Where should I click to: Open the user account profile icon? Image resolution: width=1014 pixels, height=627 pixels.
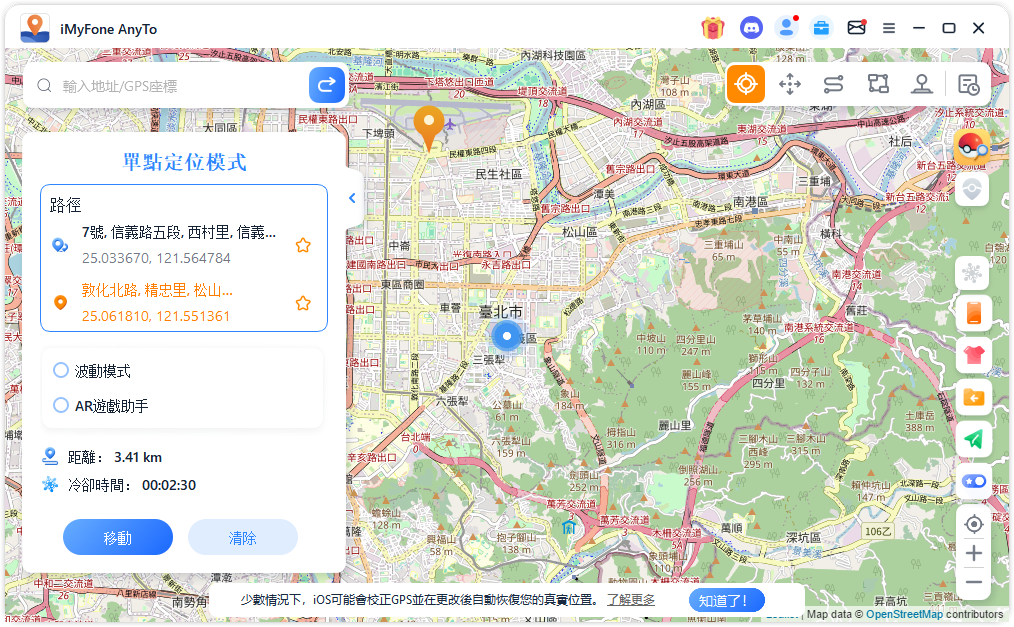pos(786,28)
